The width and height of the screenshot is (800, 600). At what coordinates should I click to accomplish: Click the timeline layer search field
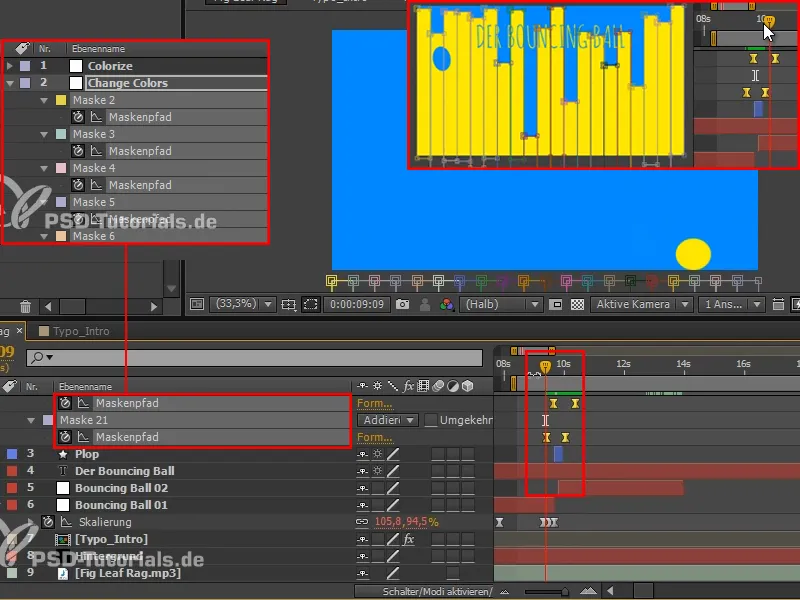254,358
